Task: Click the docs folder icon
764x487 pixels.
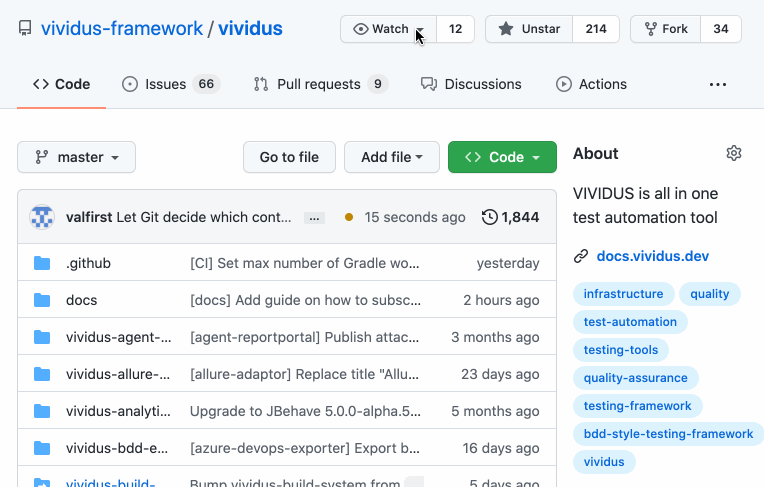Action: pos(42,300)
